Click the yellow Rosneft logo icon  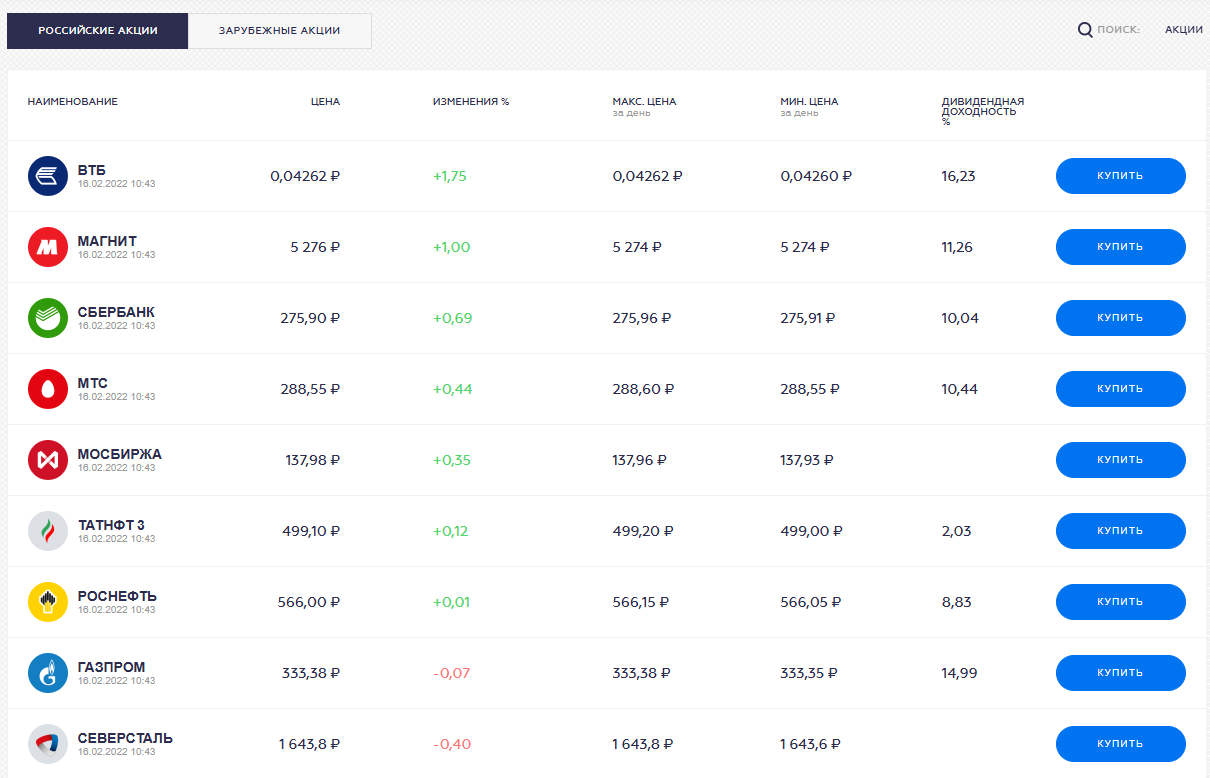pos(48,602)
